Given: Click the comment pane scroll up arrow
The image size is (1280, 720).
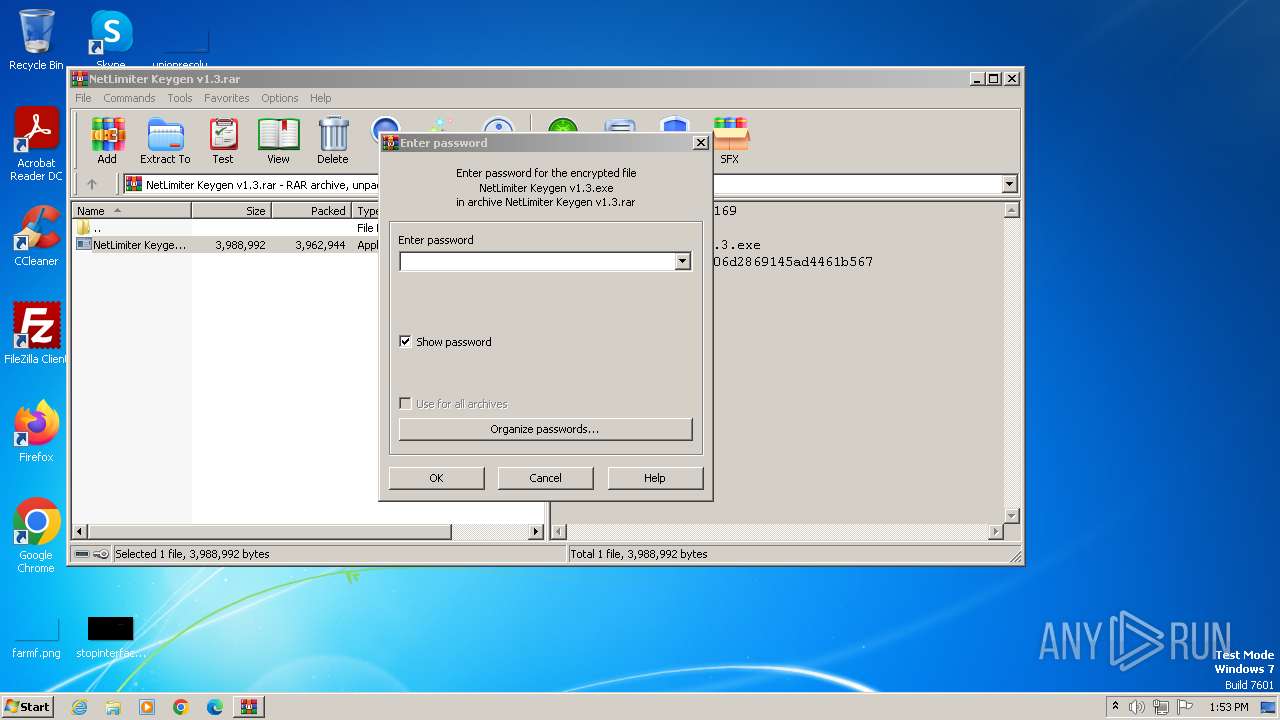Looking at the screenshot, I should click(1011, 211).
